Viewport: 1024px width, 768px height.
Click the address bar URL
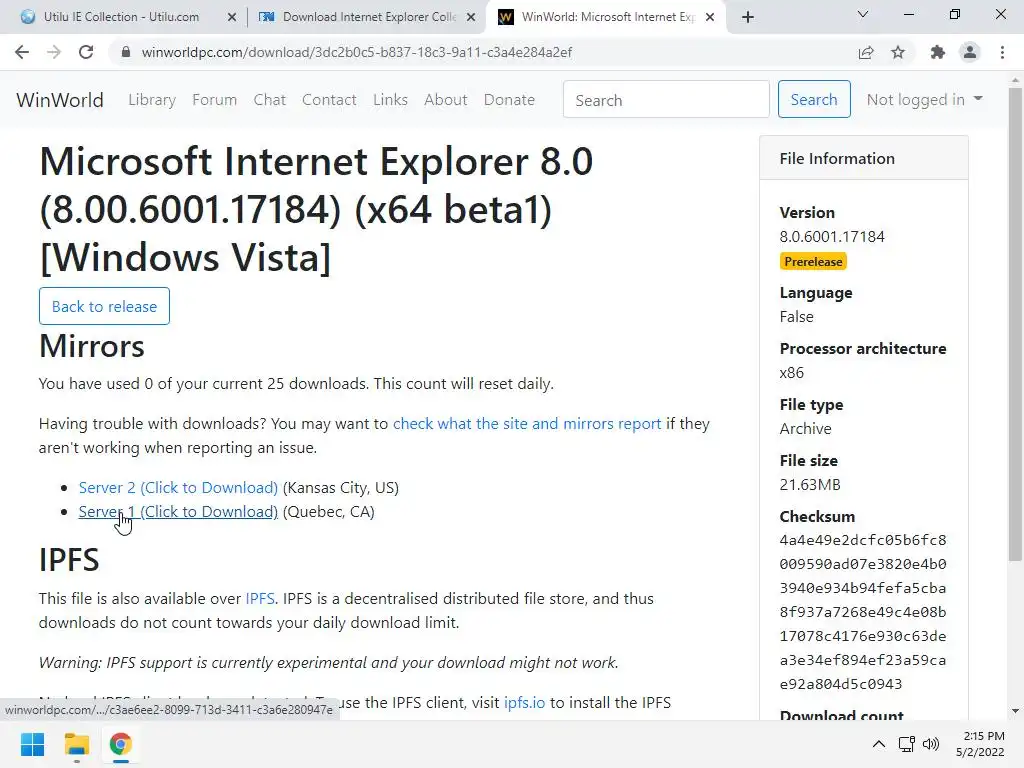(357, 52)
